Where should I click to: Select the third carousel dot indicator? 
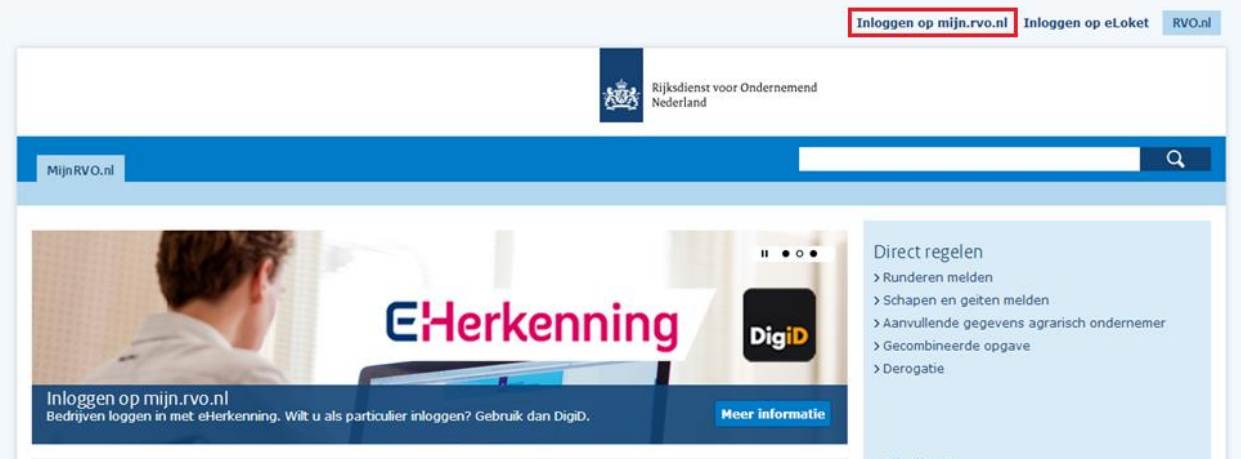814,254
